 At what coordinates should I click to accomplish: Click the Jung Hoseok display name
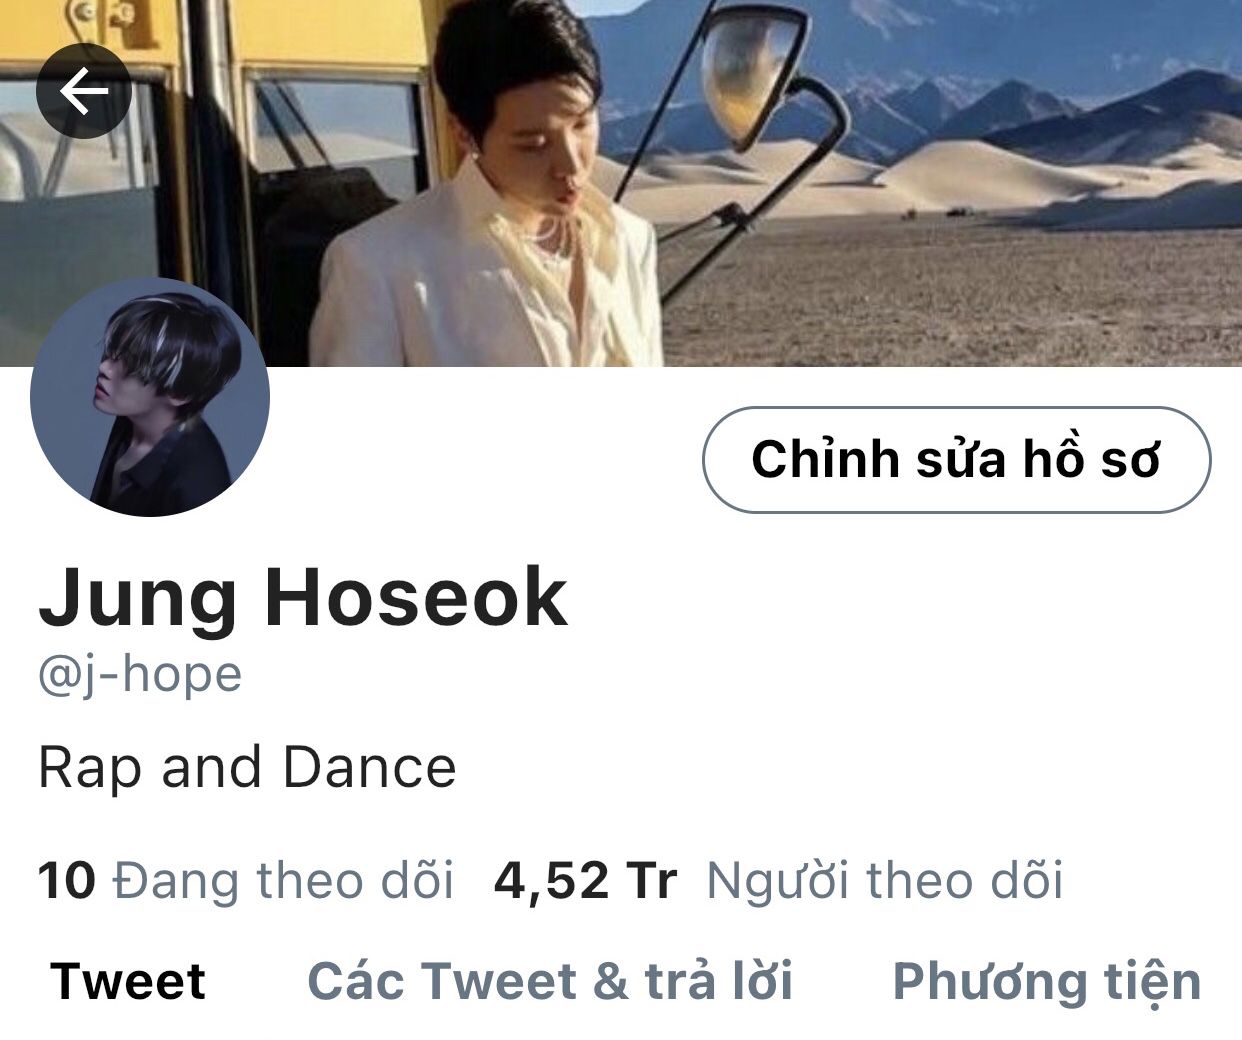(303, 598)
